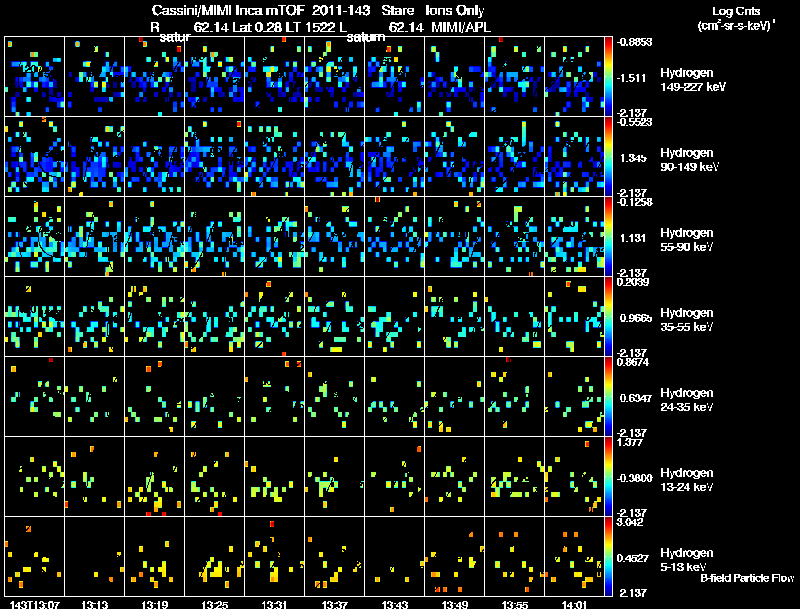Open the 90-149 keV panel at 13:25

(x=214, y=156)
